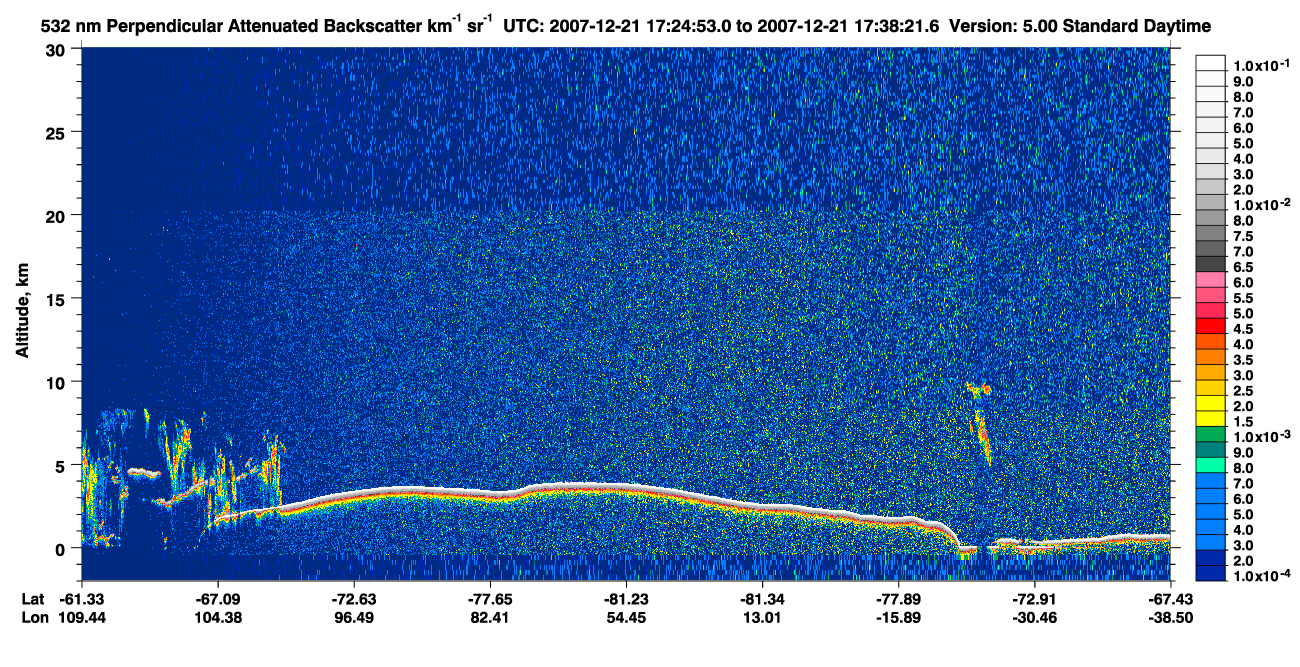This screenshot has width=1300, height=667.
Task: Select the 30 altitude tick label
Action: [x=56, y=49]
